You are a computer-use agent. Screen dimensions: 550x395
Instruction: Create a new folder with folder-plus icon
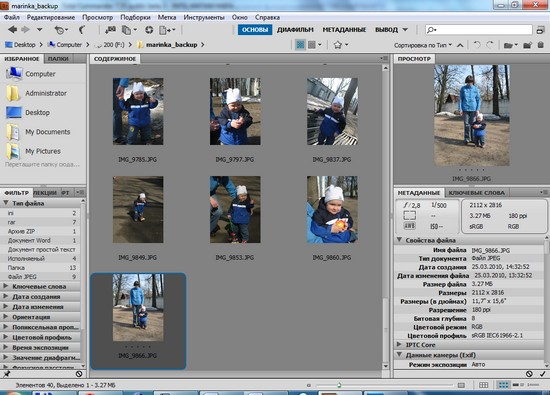[527, 45]
